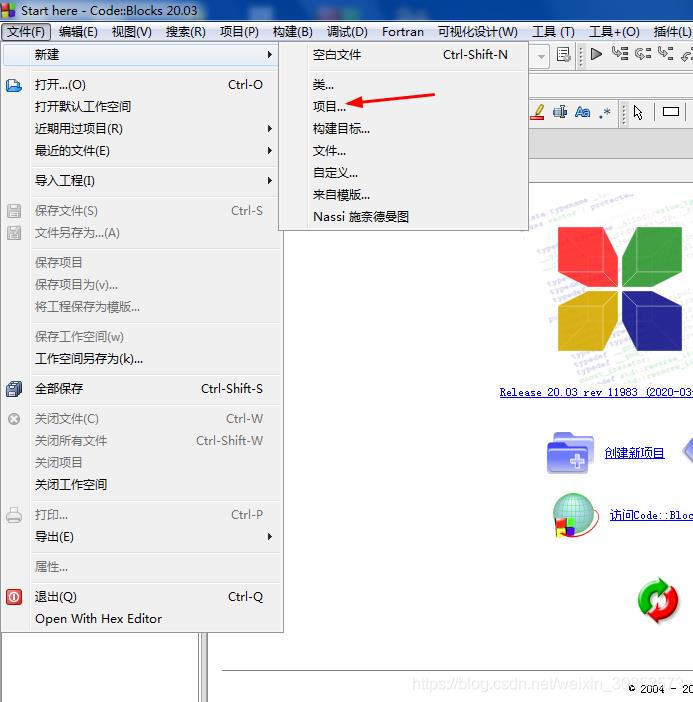This screenshot has height=702, width=693.
Task: Click the open-folder icon beside 打开...(O)
Action: (x=14, y=85)
